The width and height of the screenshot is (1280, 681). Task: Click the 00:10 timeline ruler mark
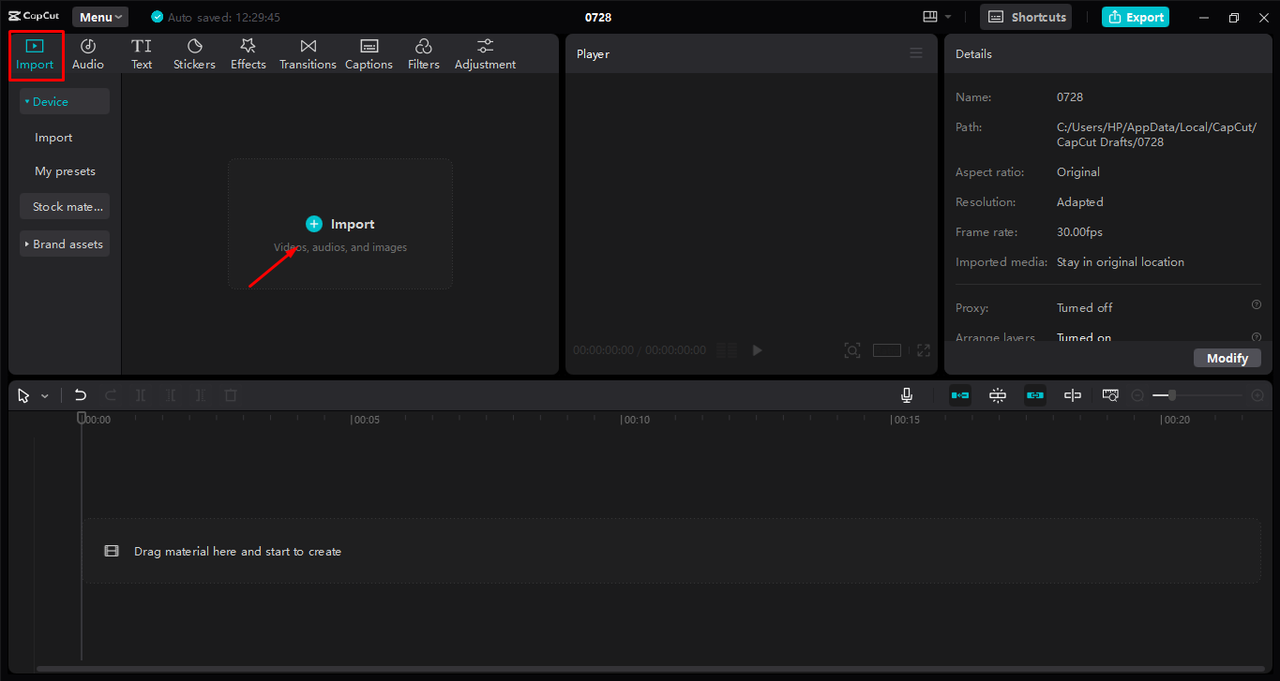click(635, 420)
